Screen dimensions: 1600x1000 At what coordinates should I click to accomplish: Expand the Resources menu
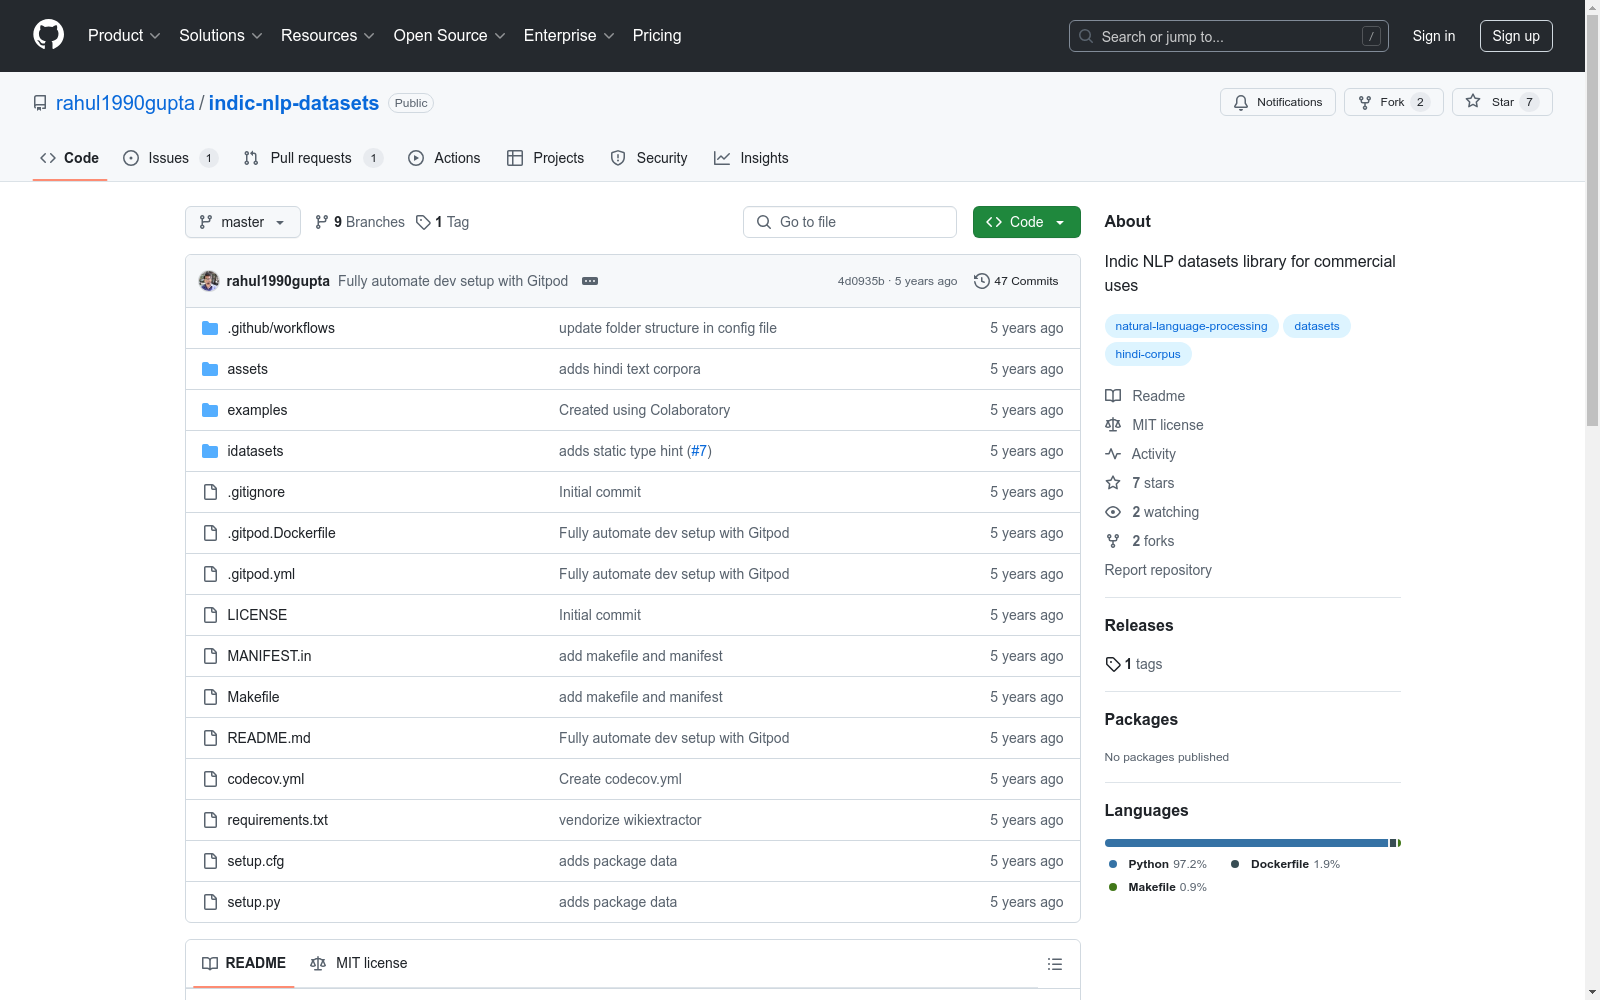click(328, 35)
